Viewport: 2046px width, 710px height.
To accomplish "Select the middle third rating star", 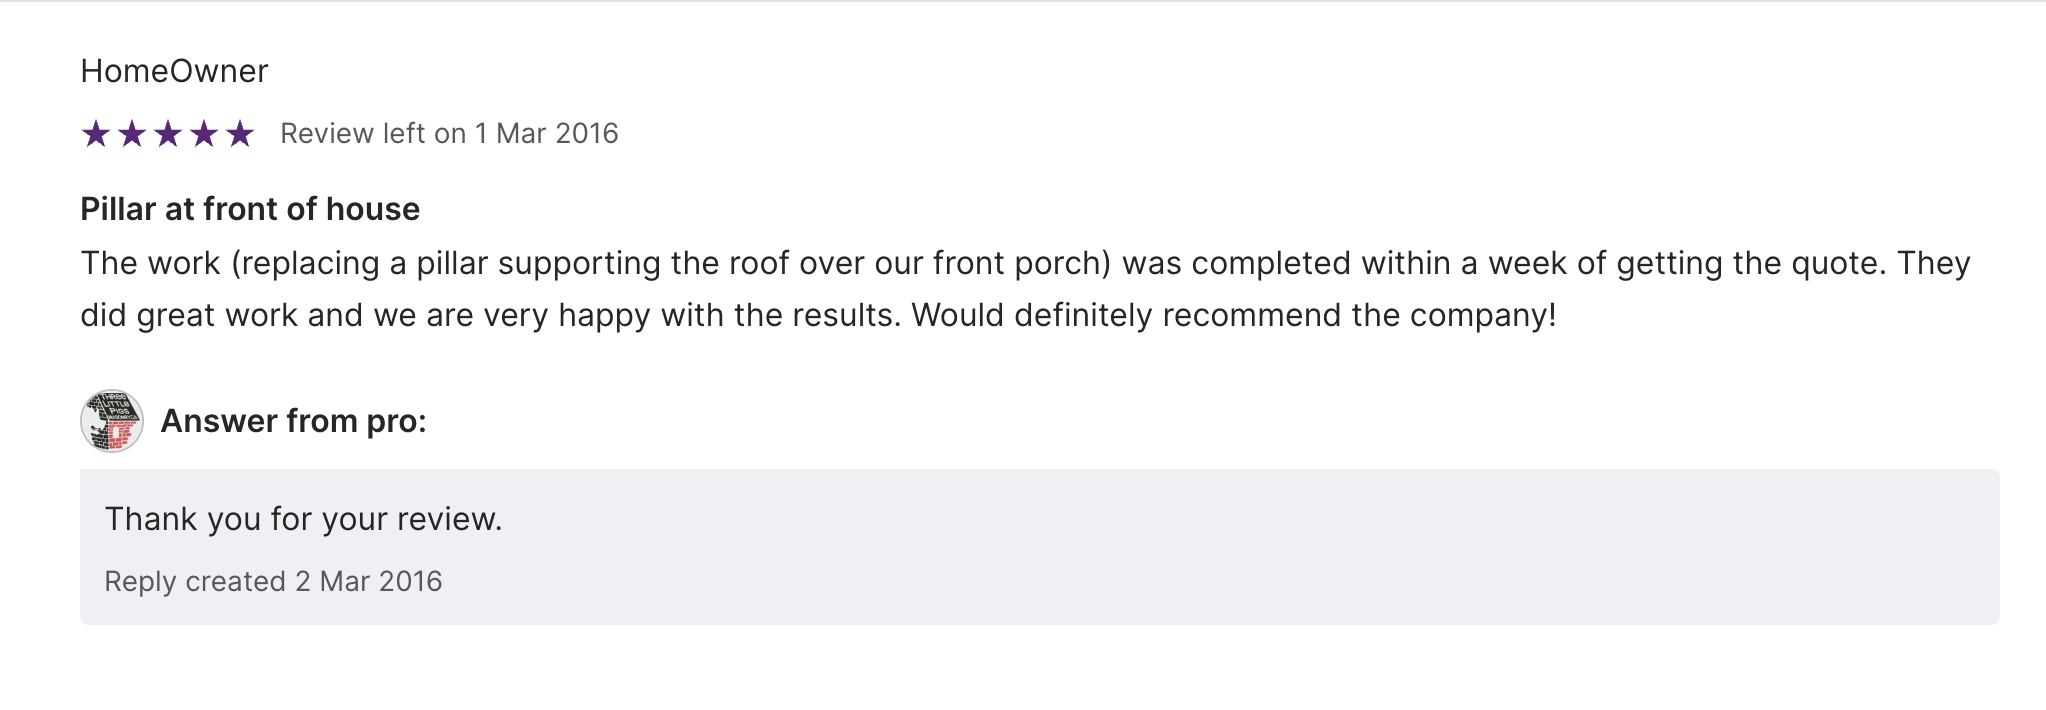I will (x=168, y=134).
